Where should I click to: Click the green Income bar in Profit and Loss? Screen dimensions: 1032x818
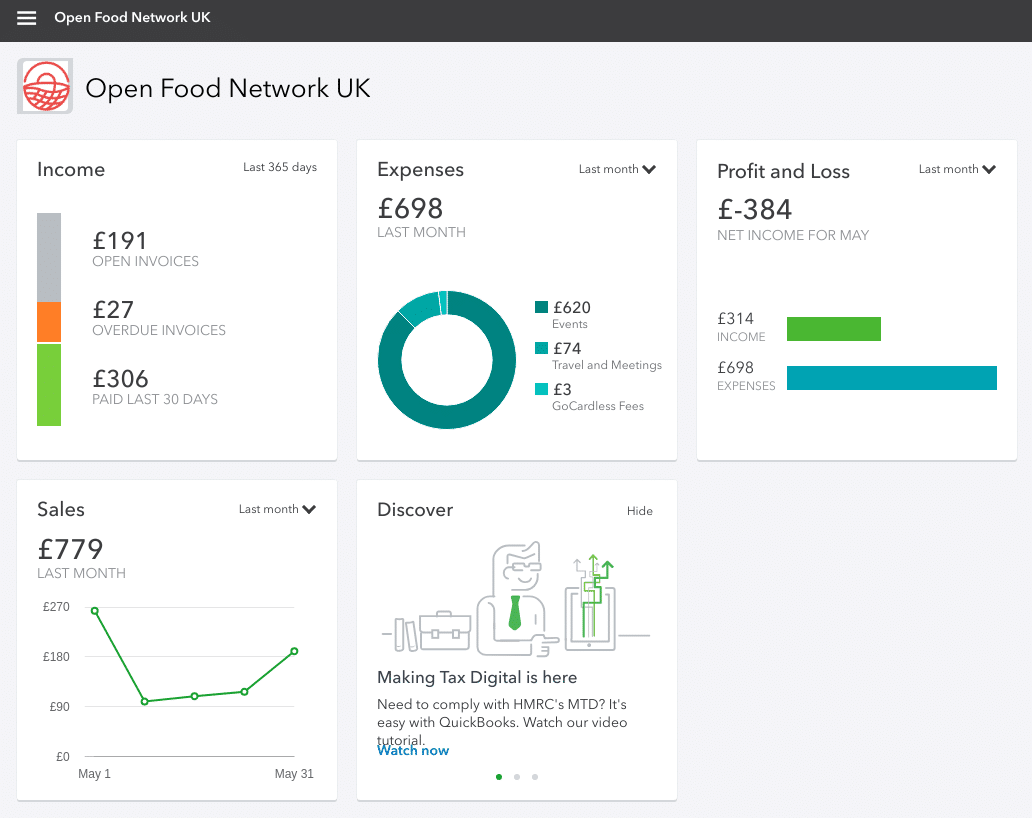click(834, 328)
